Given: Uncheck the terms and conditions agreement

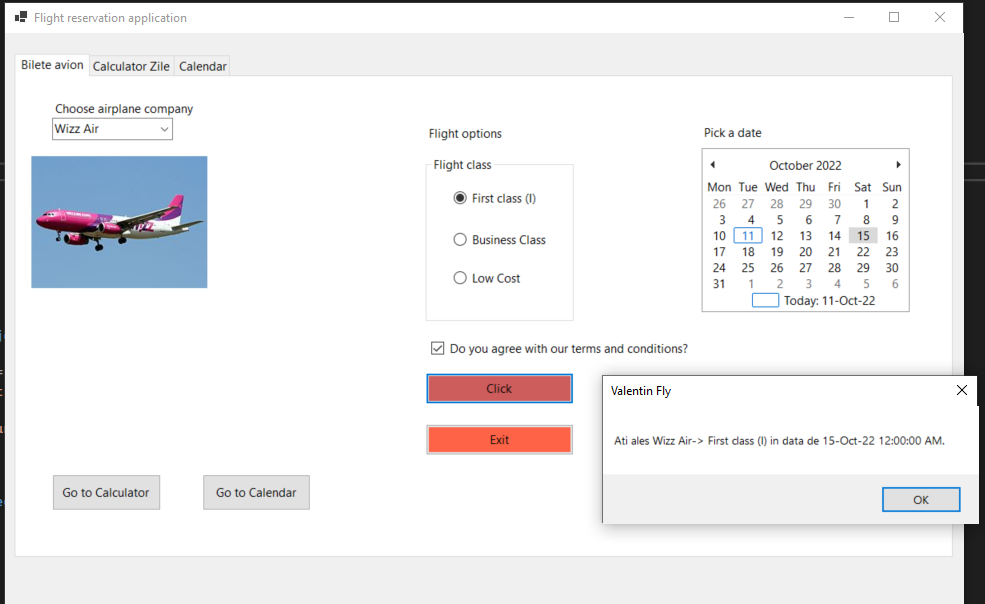Looking at the screenshot, I should (x=437, y=347).
